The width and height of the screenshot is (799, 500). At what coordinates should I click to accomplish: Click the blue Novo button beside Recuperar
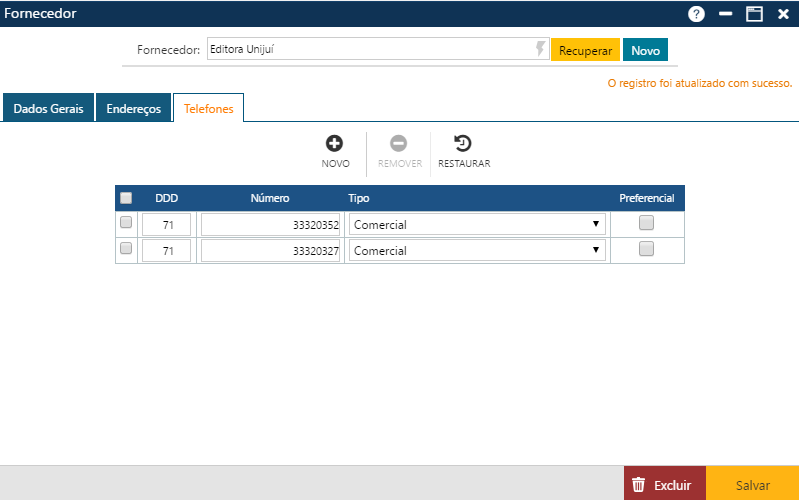click(645, 50)
